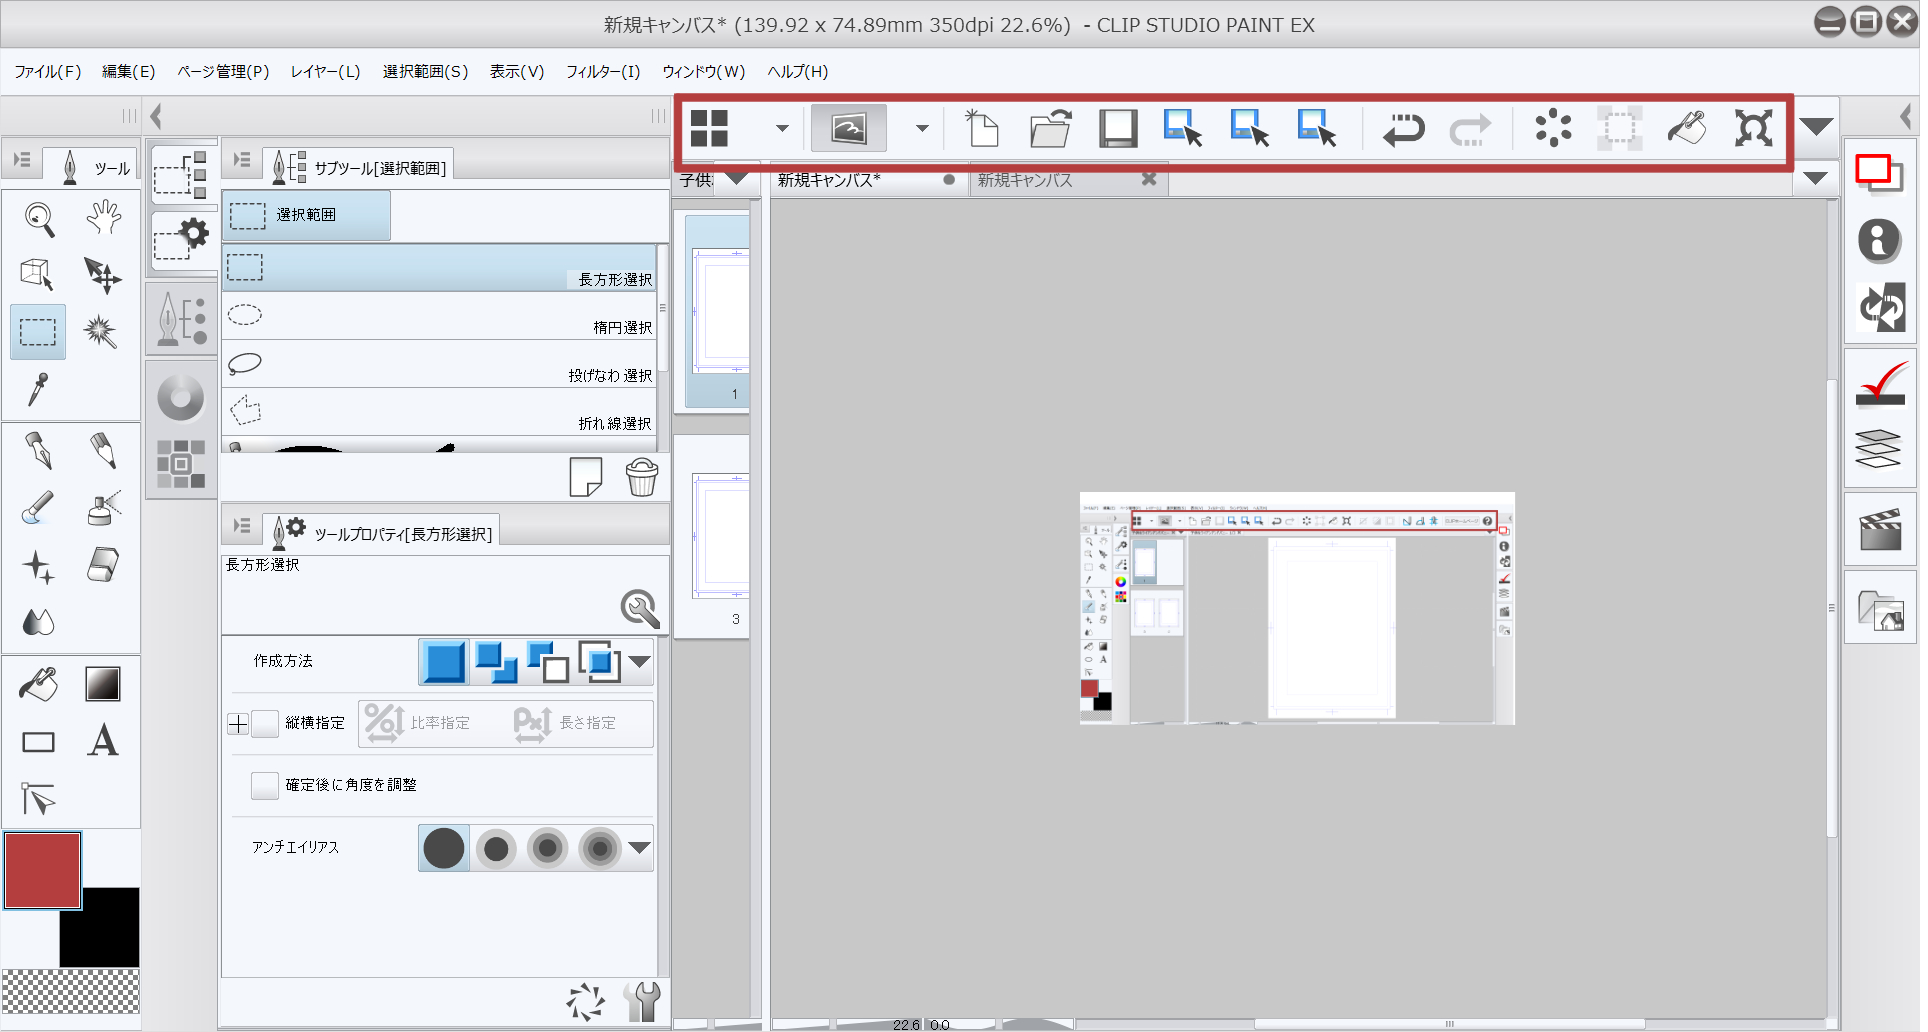Delete sub tool with trash can icon
Screen dimensions: 1928x1032
click(641, 477)
